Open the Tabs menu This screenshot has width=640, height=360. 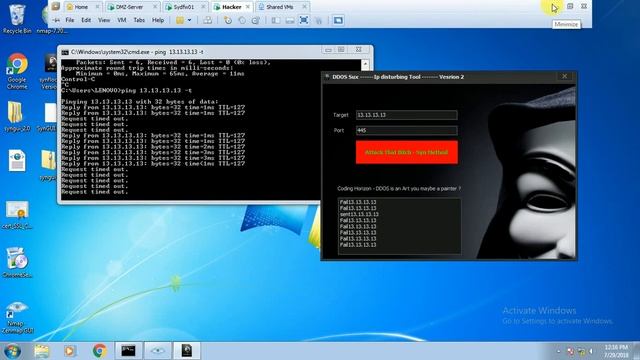(x=139, y=20)
